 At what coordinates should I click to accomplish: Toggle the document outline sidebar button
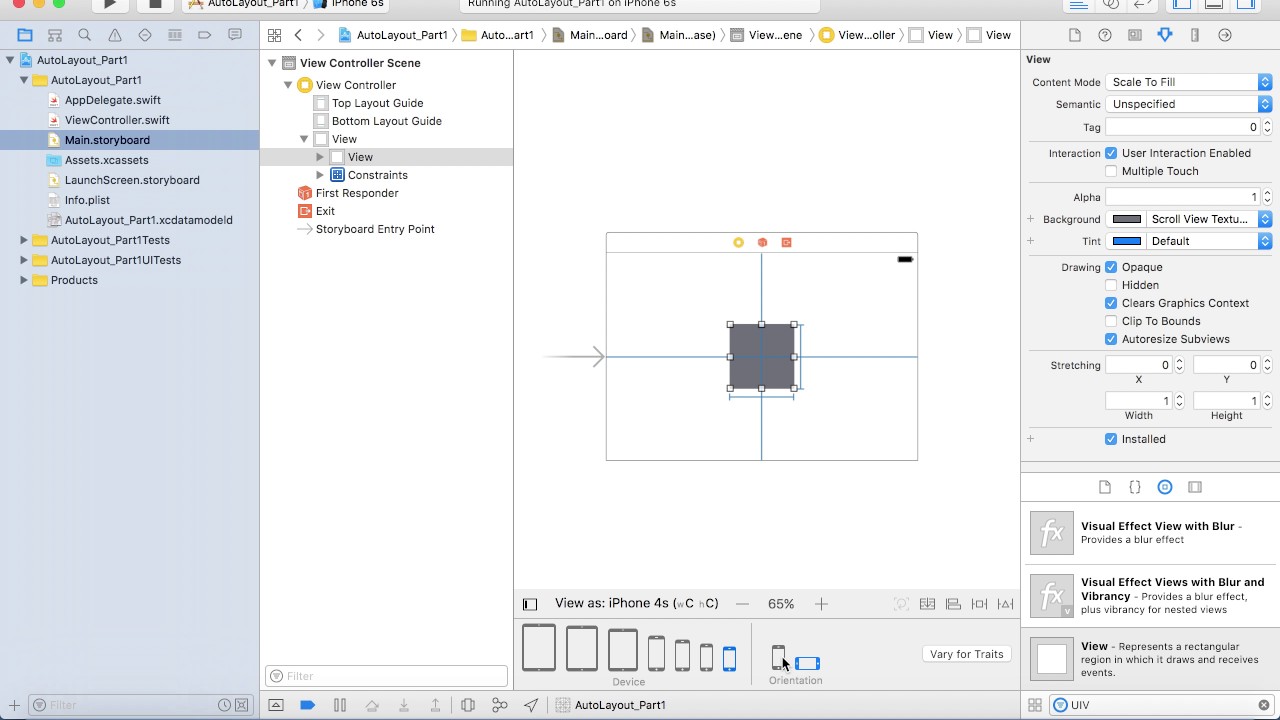530,604
